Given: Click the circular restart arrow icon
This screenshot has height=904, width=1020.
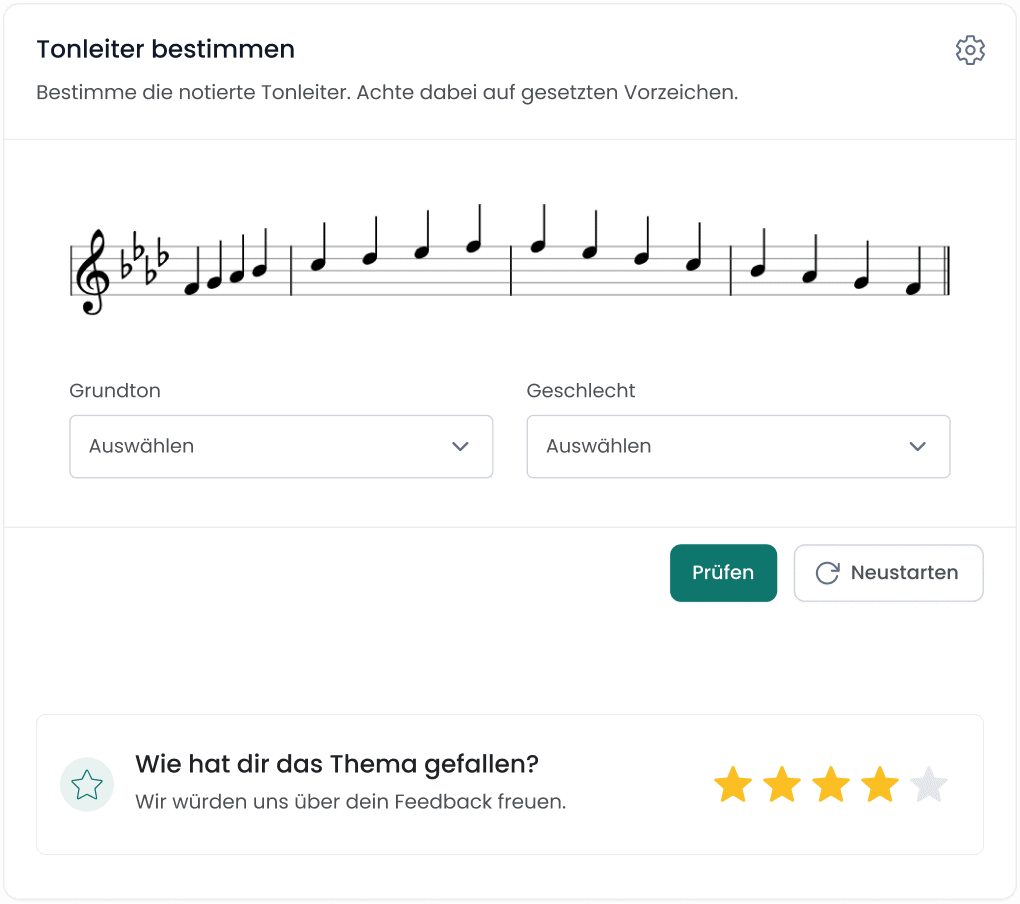Looking at the screenshot, I should [x=825, y=572].
